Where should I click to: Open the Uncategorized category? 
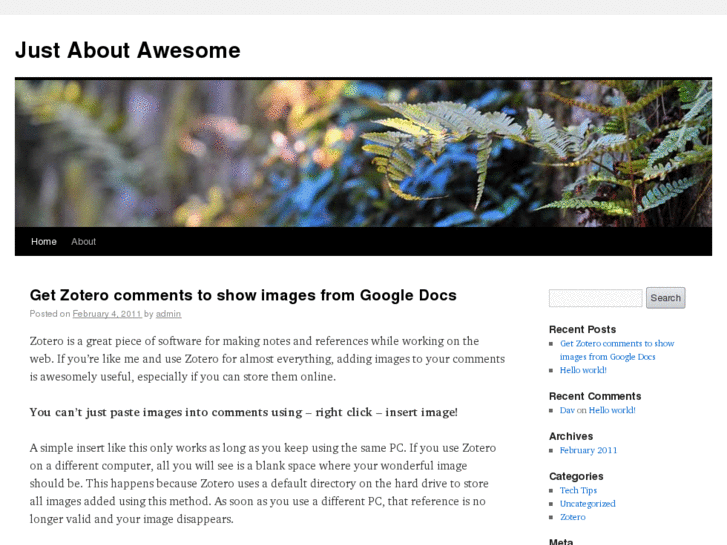587,504
